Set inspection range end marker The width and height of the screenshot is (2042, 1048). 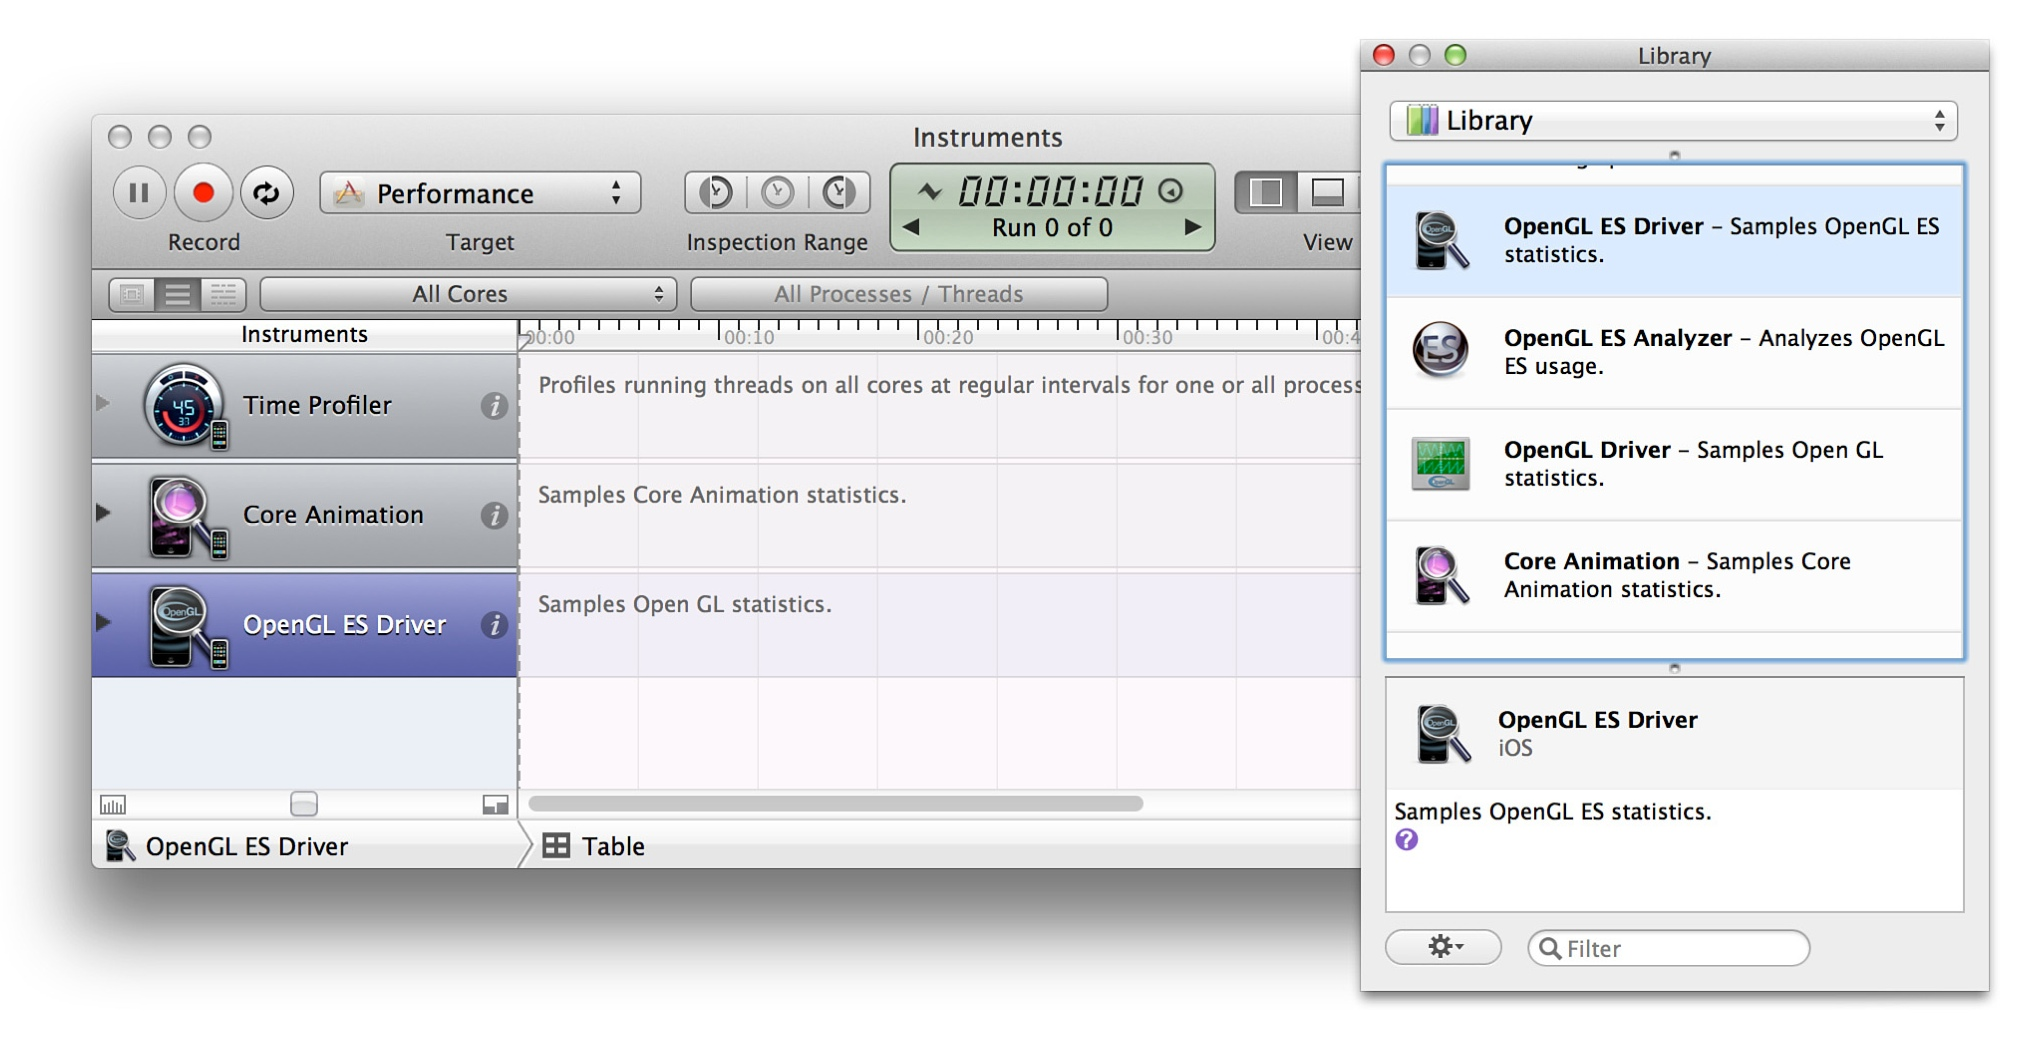click(x=839, y=192)
